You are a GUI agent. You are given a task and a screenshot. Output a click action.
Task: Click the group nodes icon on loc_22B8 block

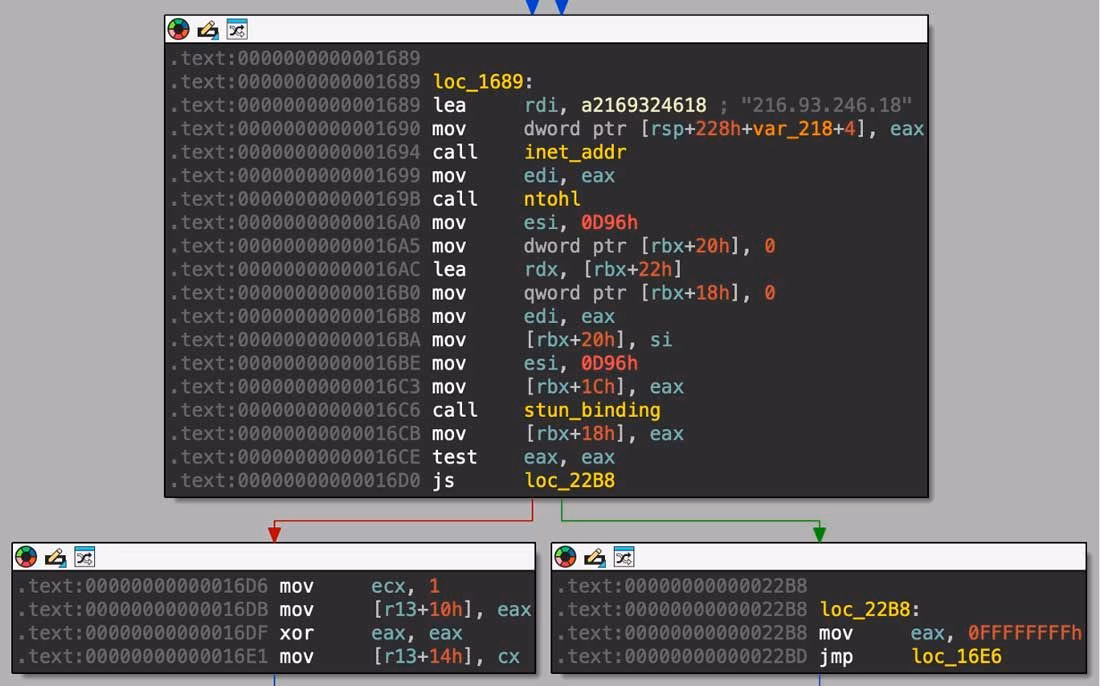[624, 557]
